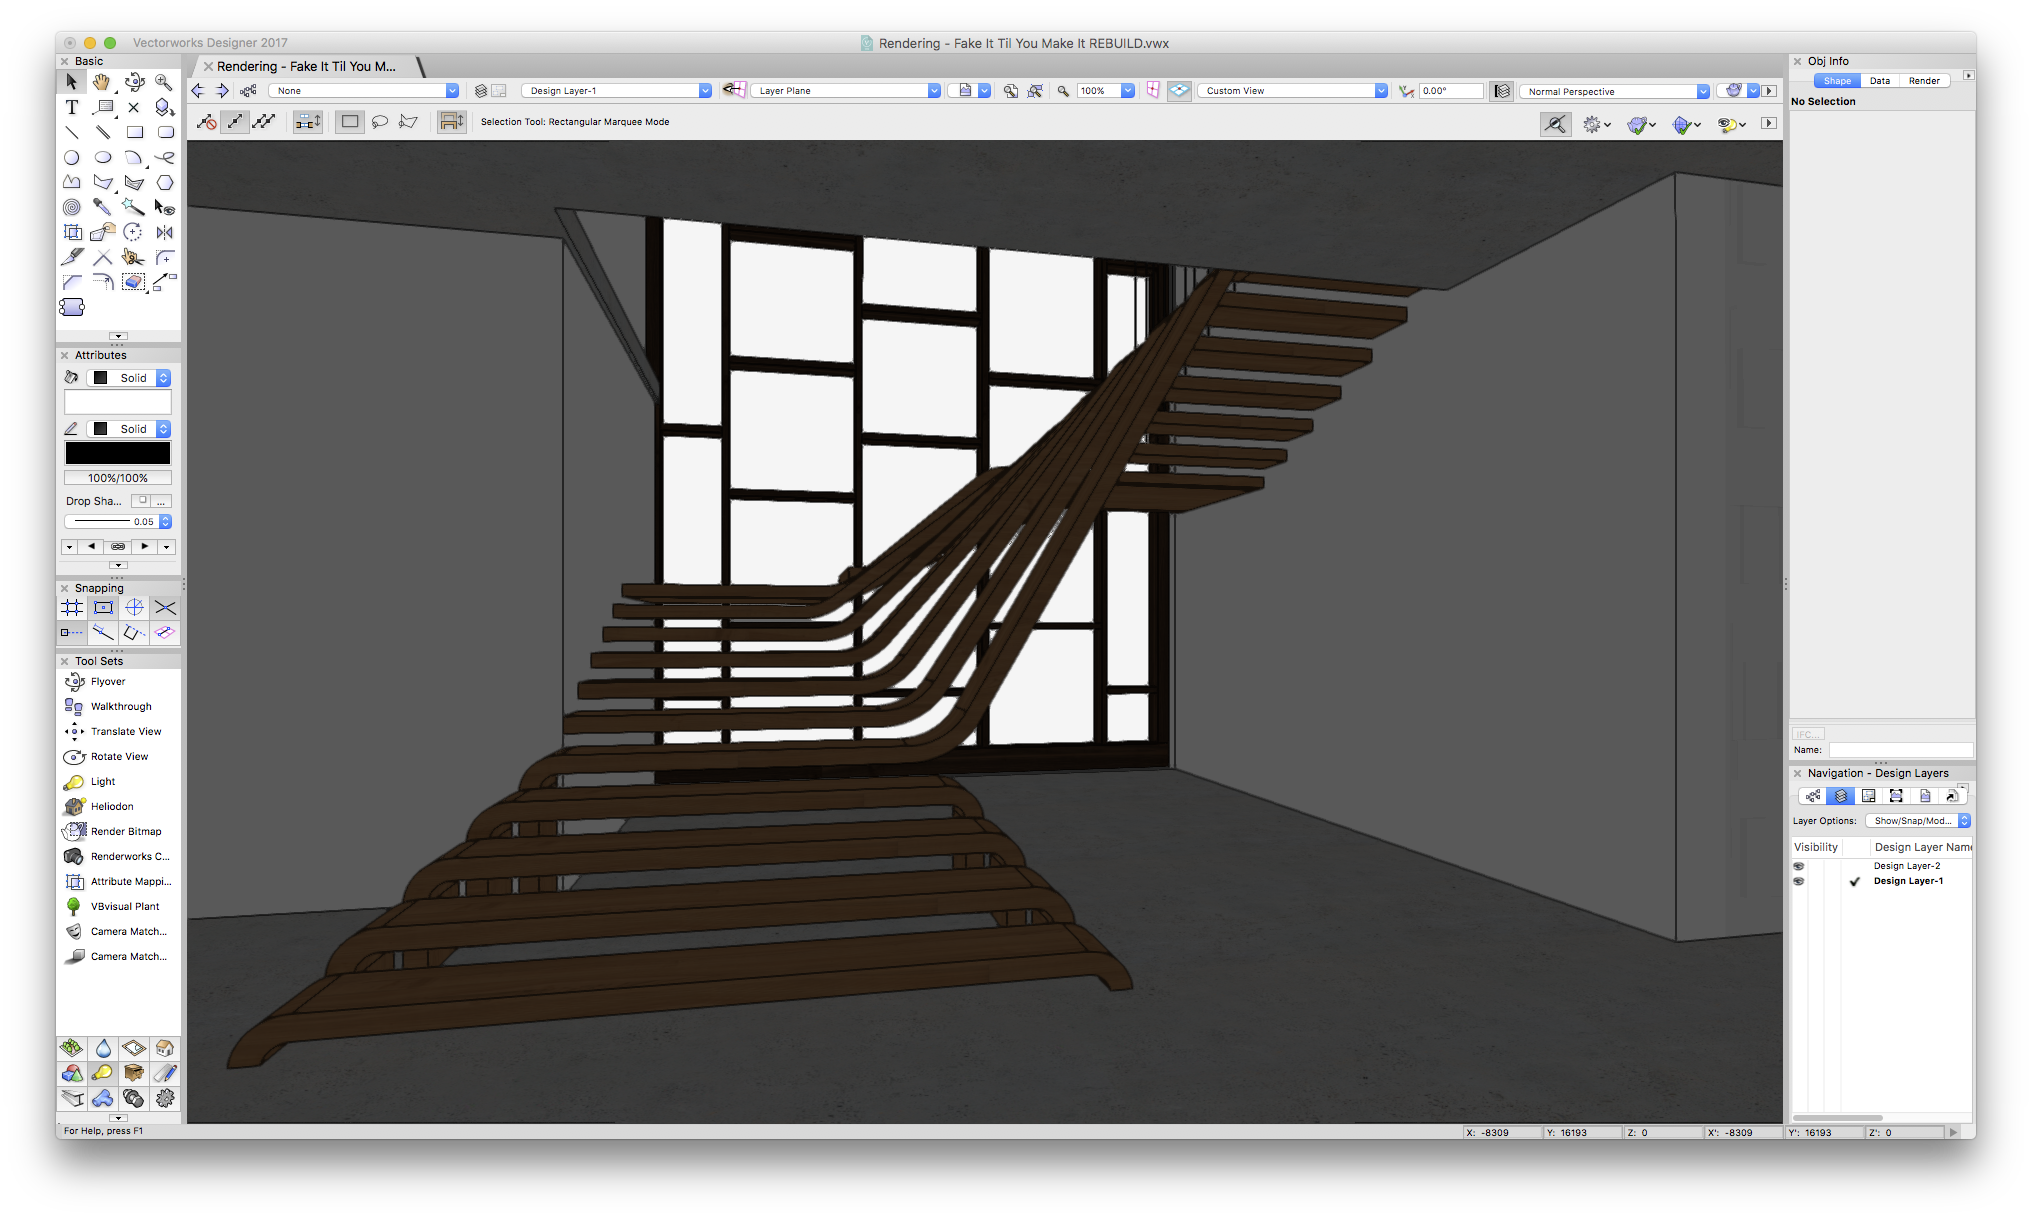The image size is (2032, 1219).
Task: Select the Design Layer-2 row
Action: 1906,866
